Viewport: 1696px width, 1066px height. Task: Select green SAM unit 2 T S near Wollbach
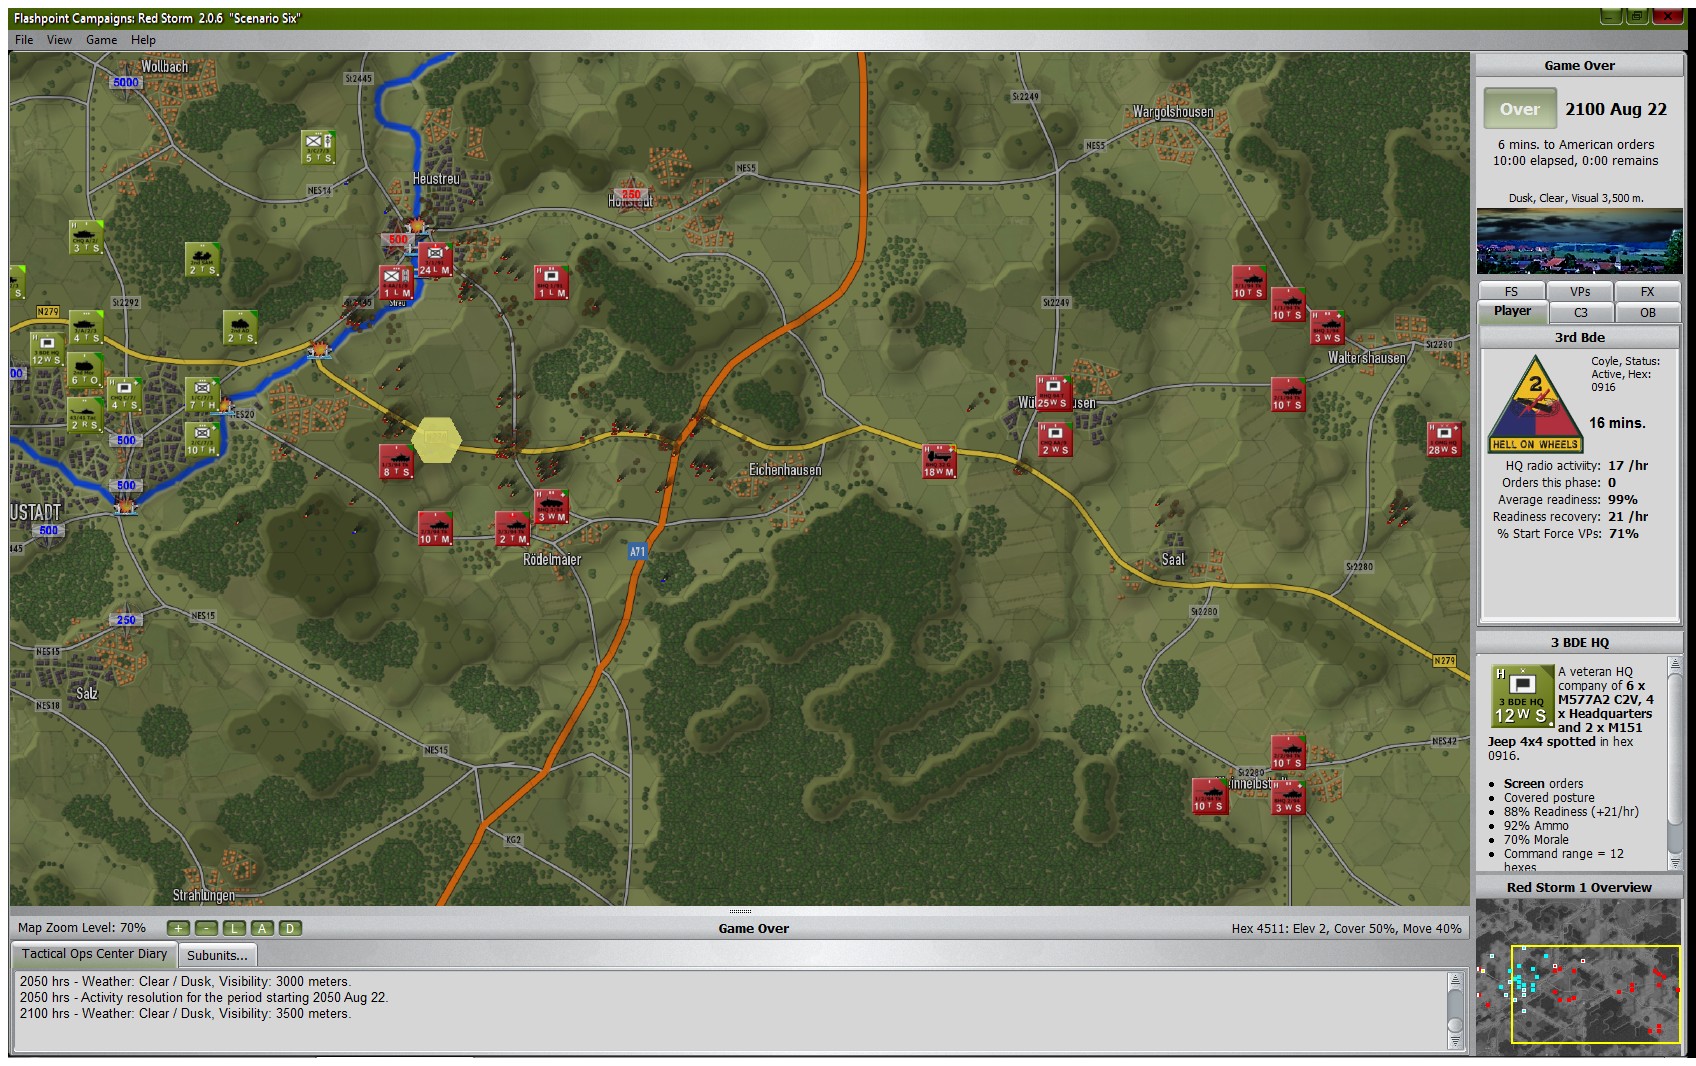point(202,259)
